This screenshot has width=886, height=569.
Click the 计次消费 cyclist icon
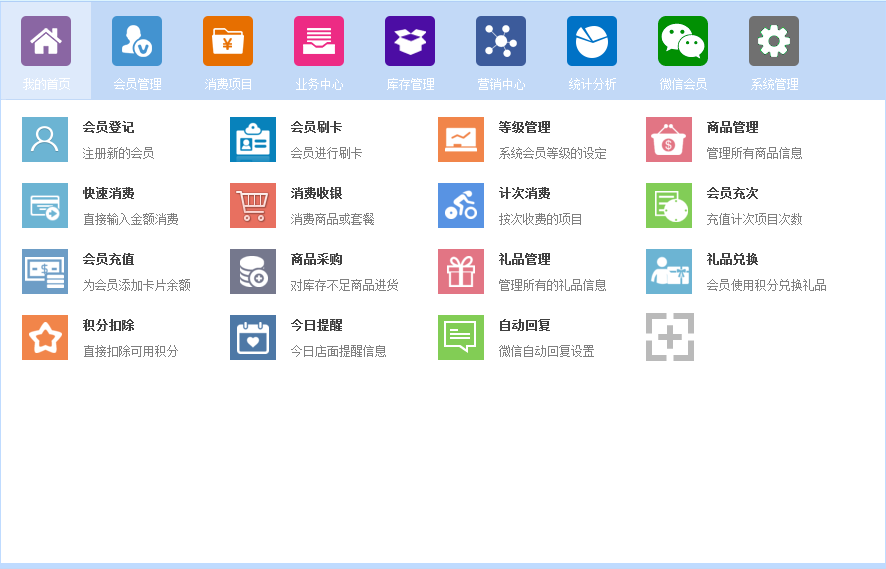coord(461,206)
